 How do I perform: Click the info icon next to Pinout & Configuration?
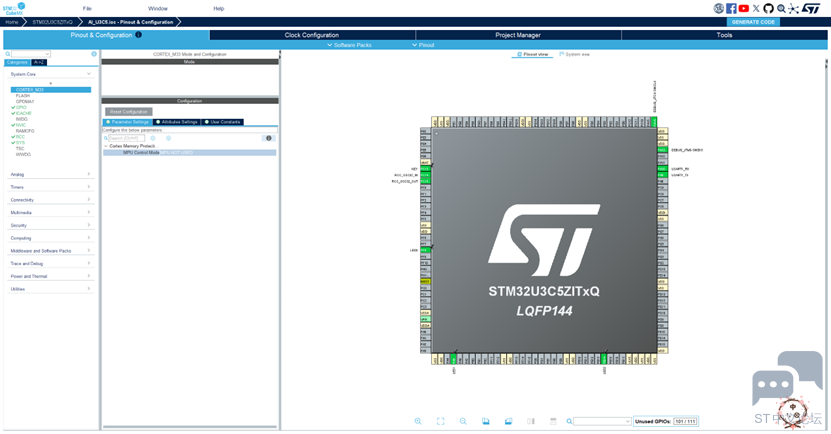(x=138, y=35)
